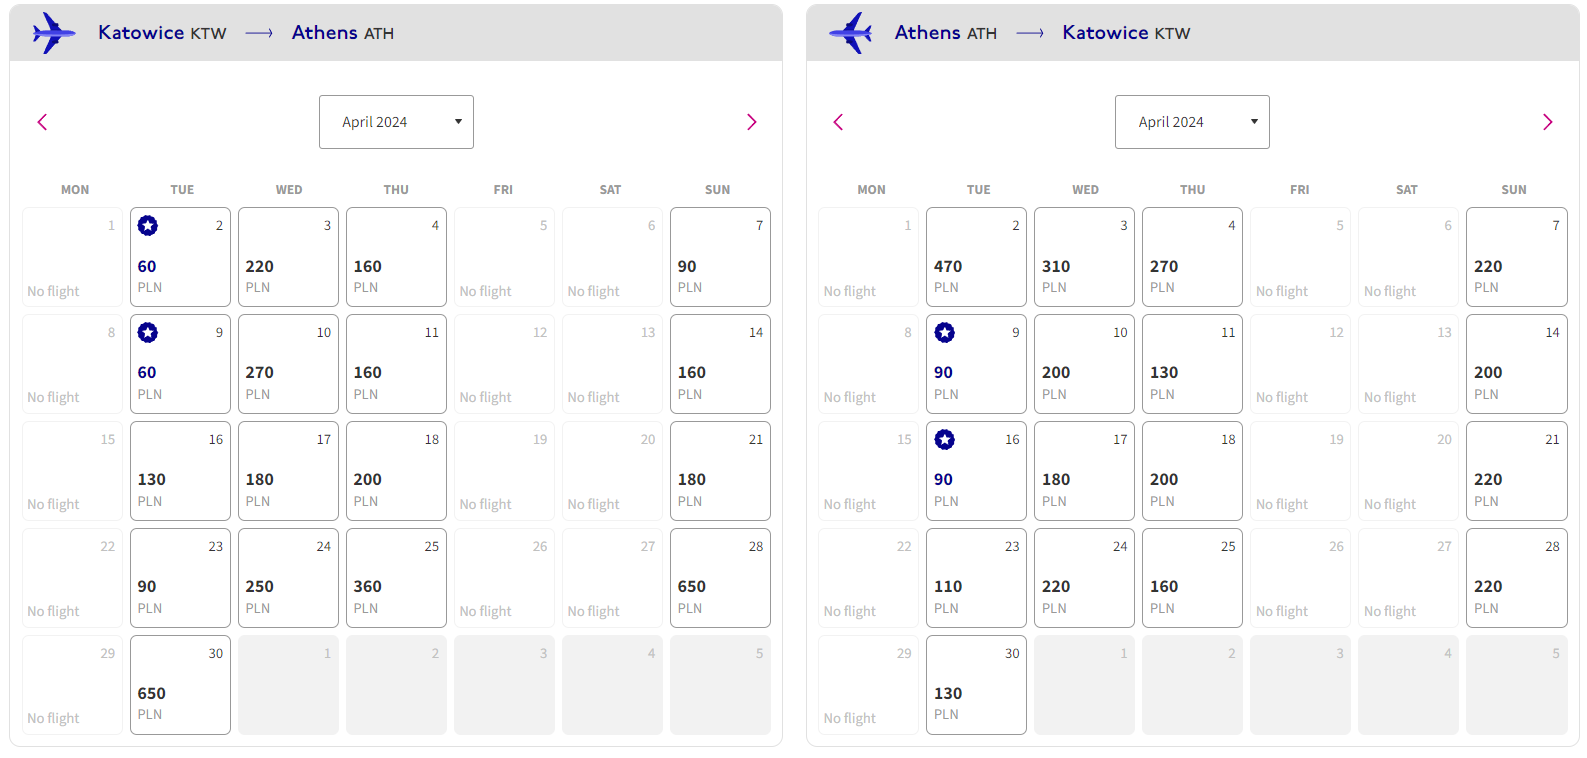Go to previous month in Katowice–Athens calendar
Image resolution: width=1587 pixels, height=758 pixels.
[x=42, y=122]
